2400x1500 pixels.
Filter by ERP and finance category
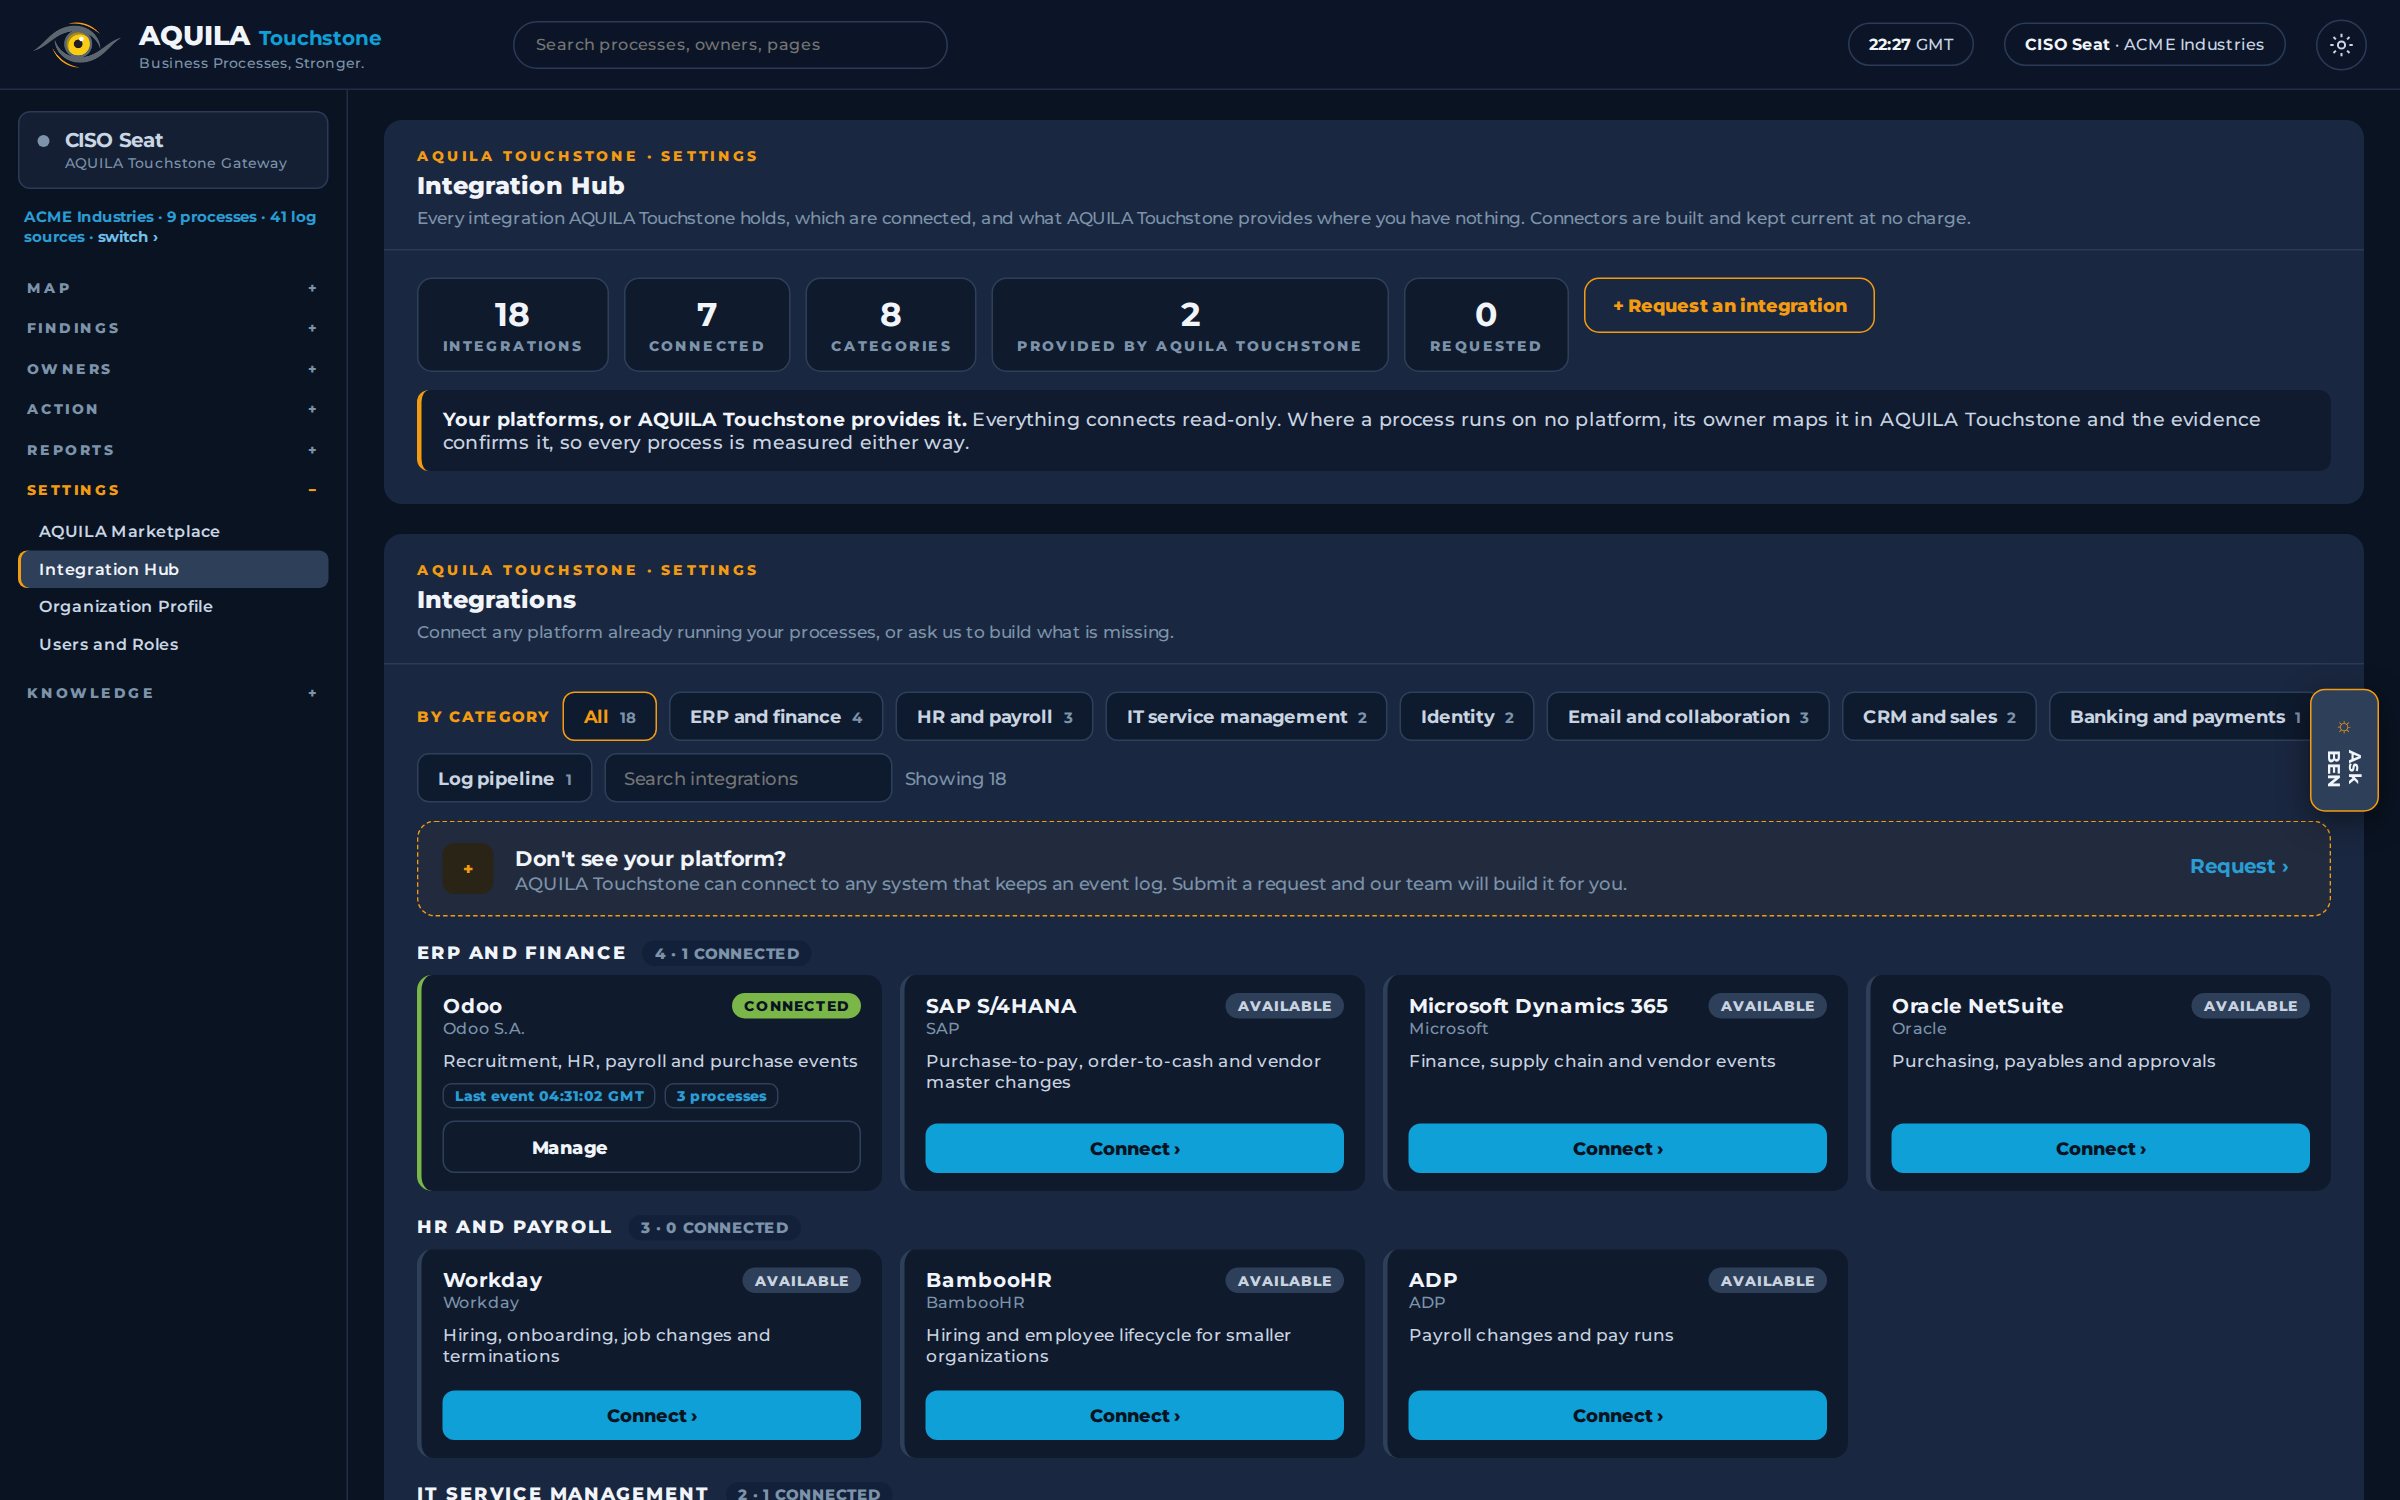point(775,717)
